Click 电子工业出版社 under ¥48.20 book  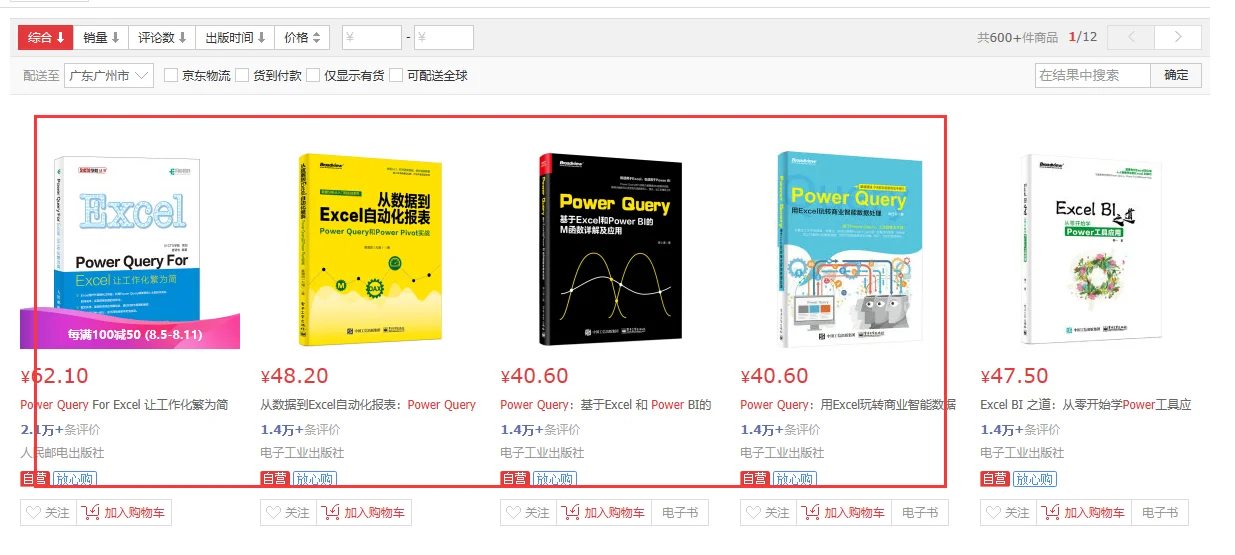[302, 453]
